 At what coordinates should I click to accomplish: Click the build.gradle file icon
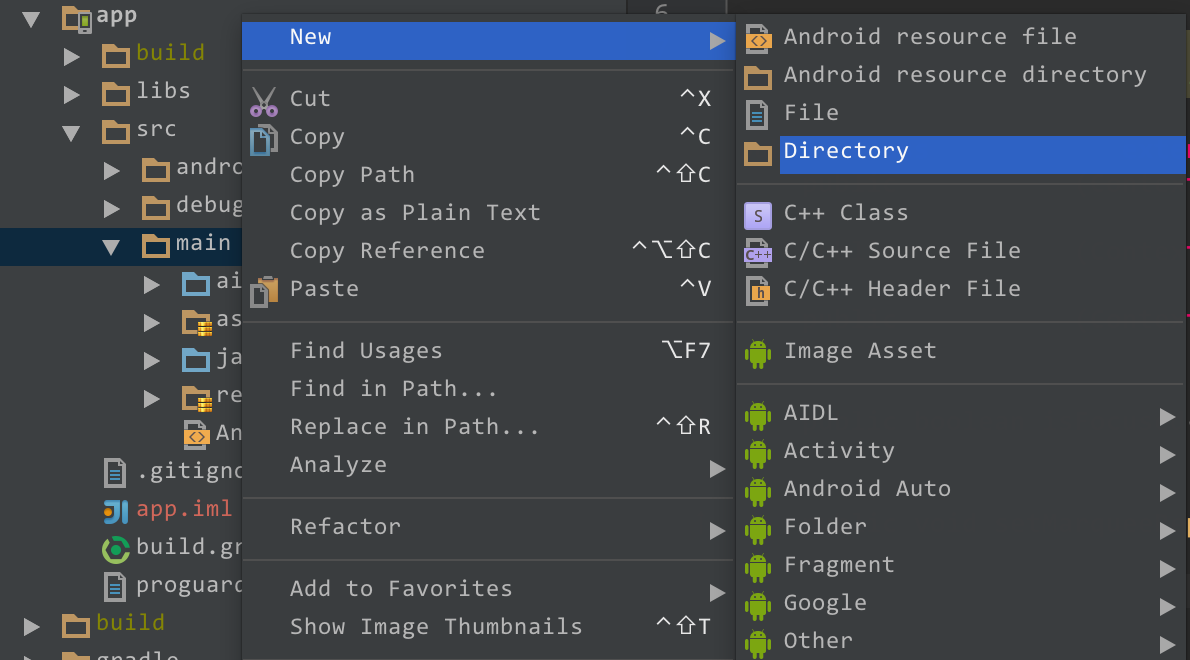pos(115,549)
